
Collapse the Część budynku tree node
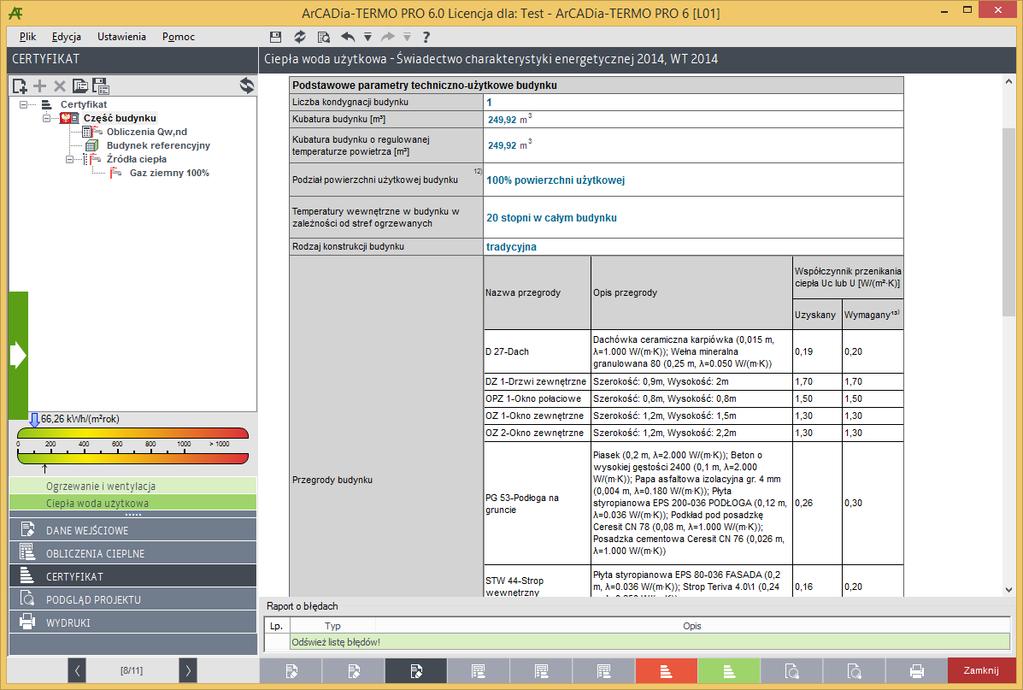point(47,118)
